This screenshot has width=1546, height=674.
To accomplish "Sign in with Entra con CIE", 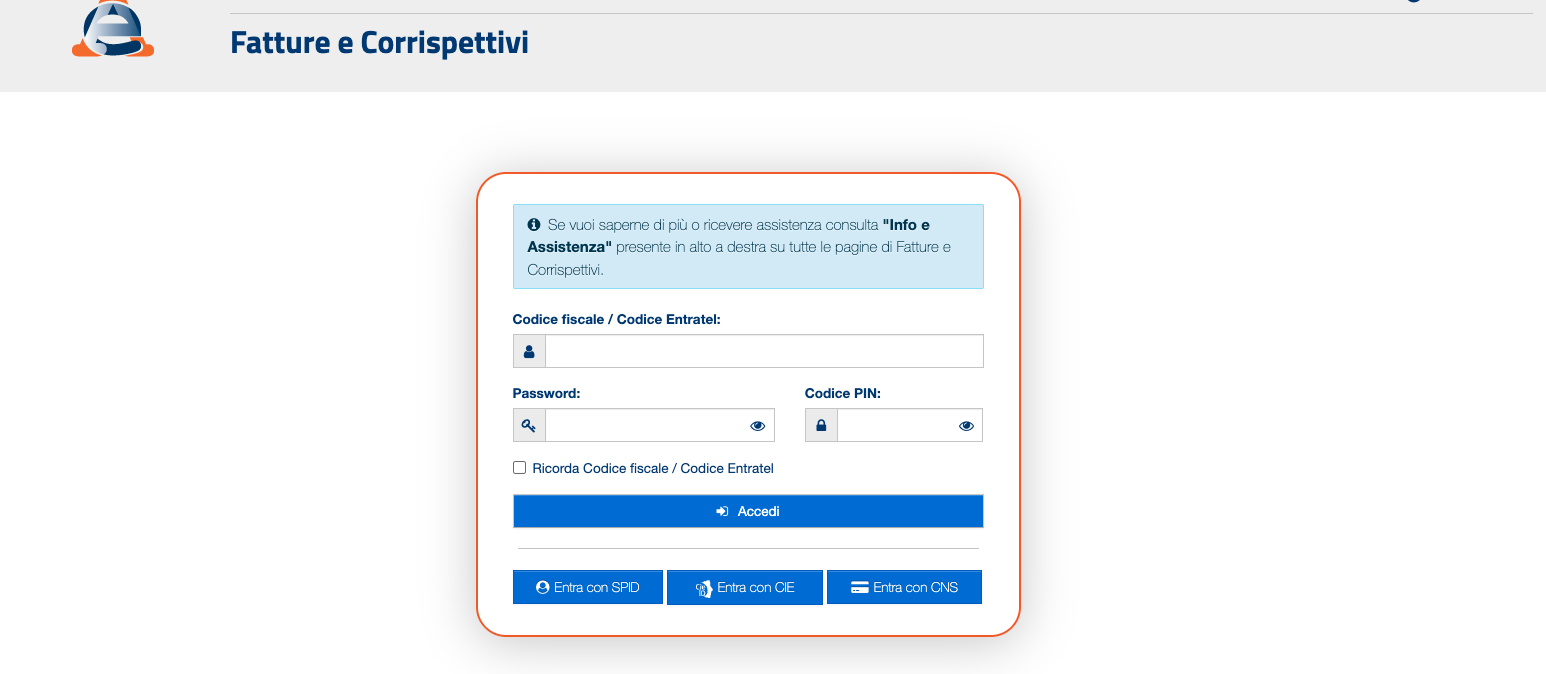I will point(744,588).
